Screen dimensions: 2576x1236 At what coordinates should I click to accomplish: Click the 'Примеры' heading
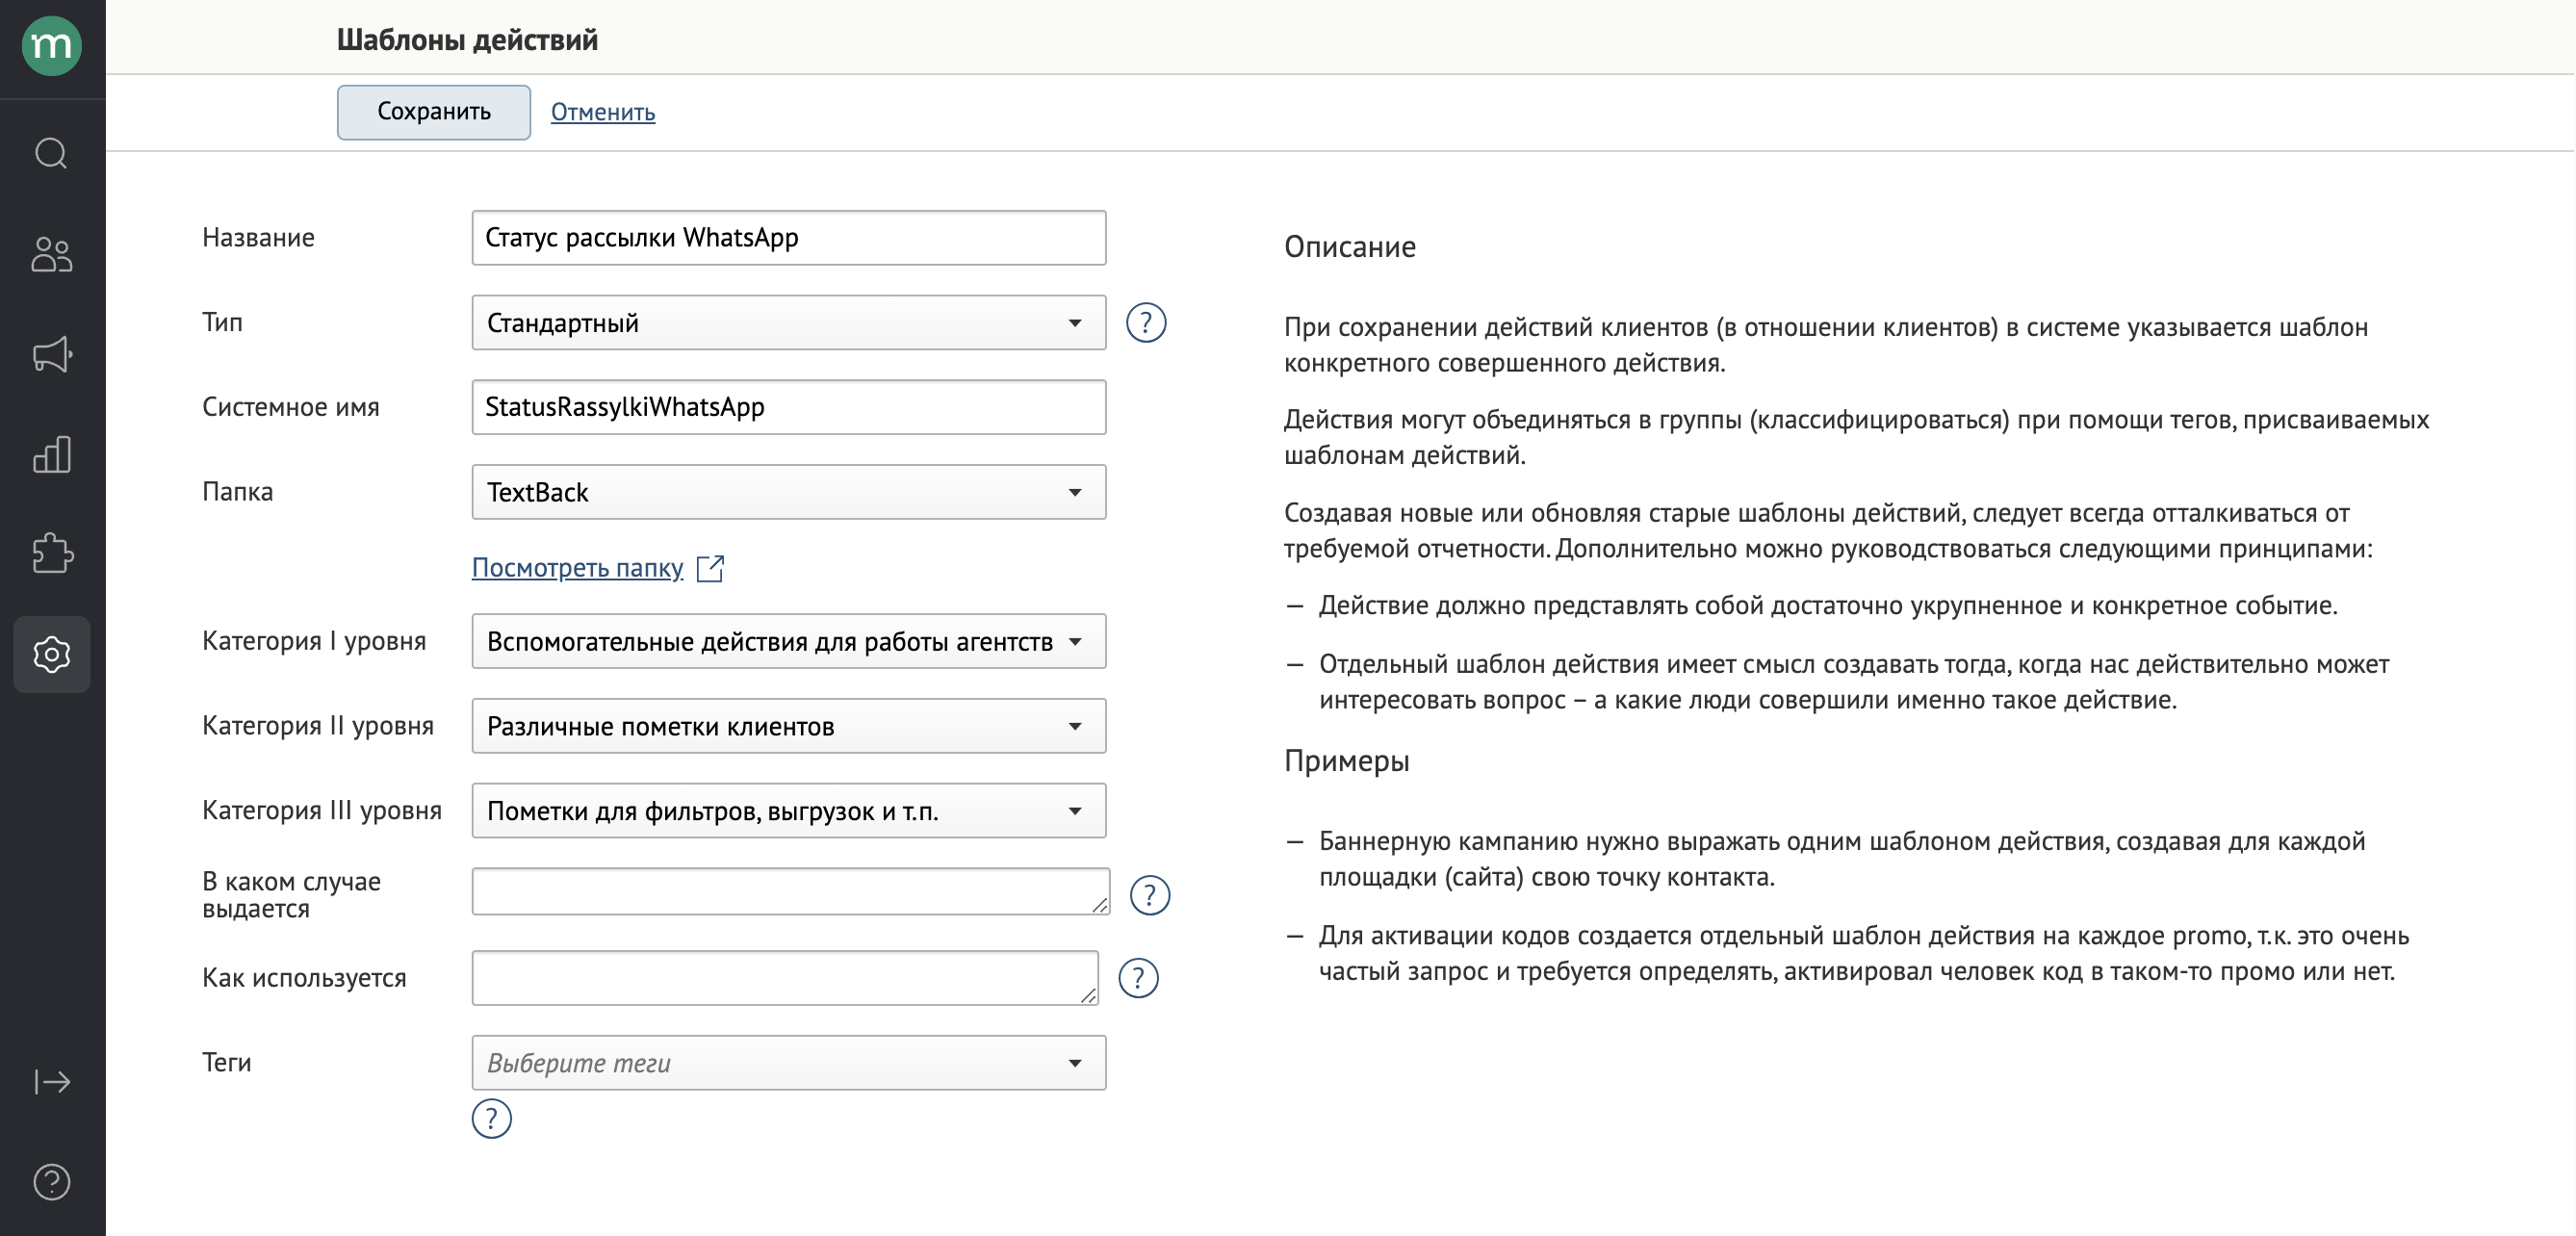[x=1346, y=761]
